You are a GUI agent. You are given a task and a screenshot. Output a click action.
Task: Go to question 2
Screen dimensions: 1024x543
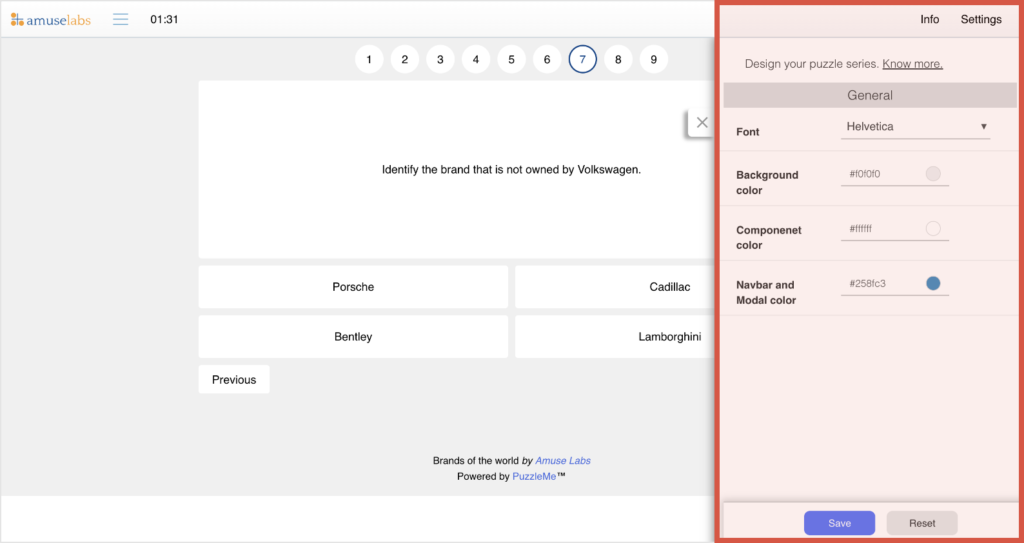pos(405,59)
